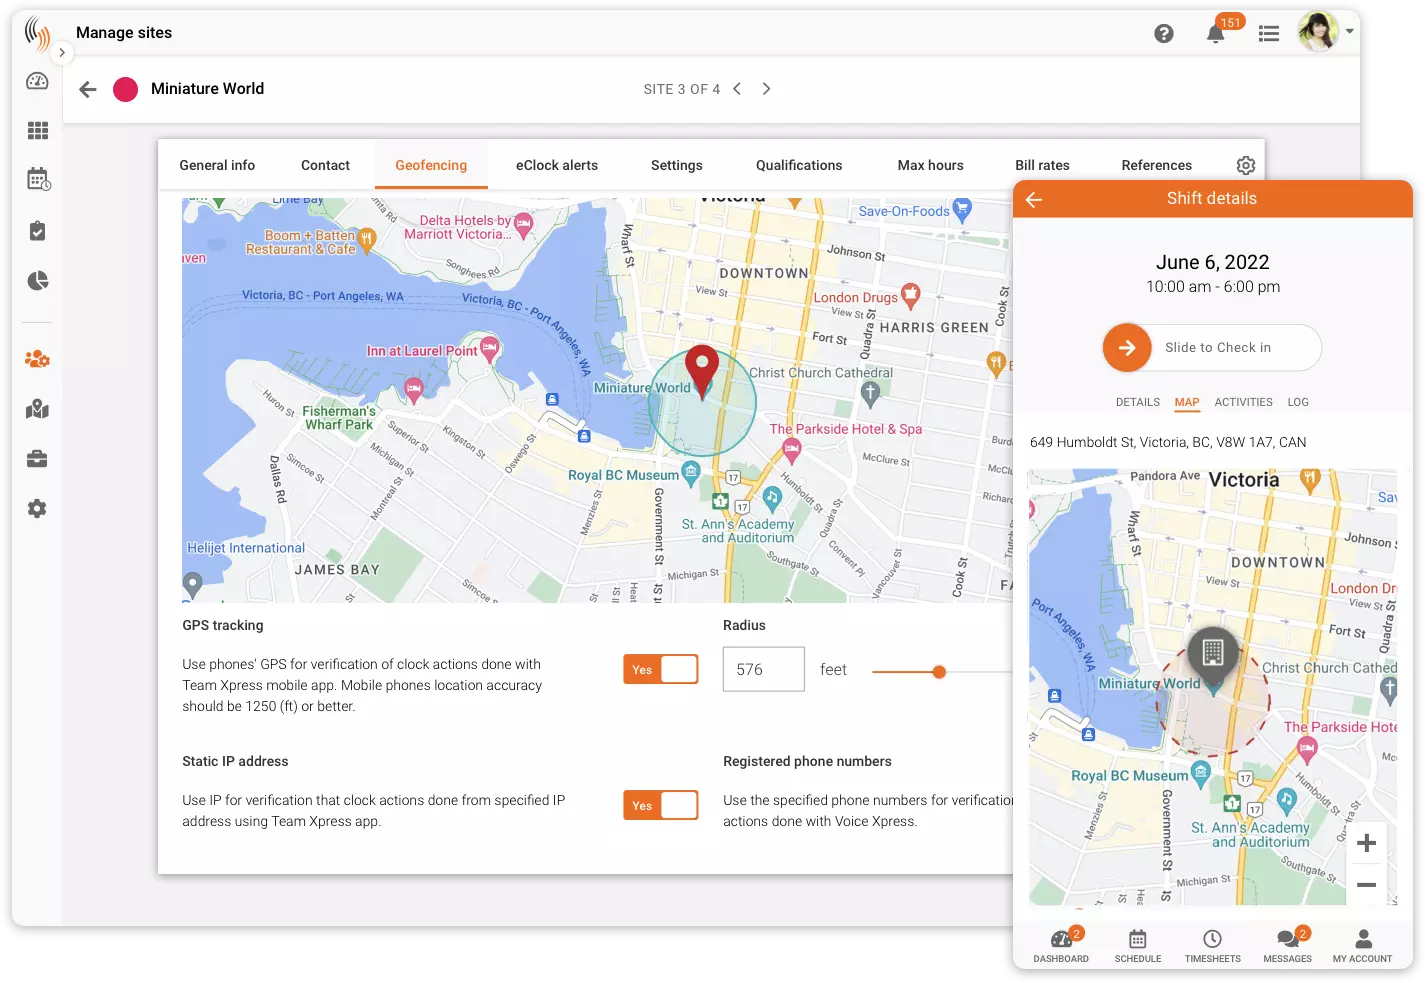Go to previous site chevron
Image resolution: width=1425 pixels, height=983 pixels.
click(x=737, y=89)
